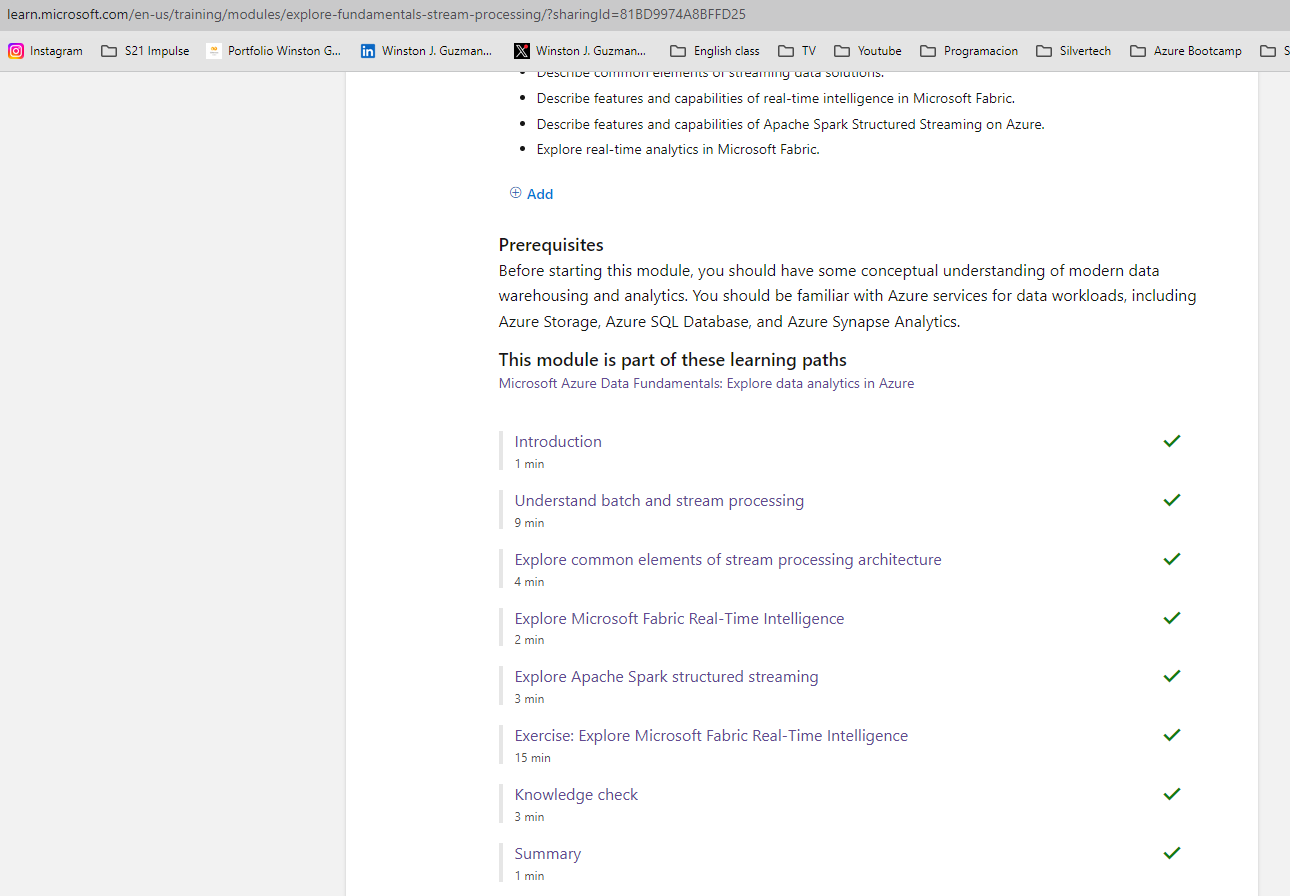This screenshot has width=1290, height=896.
Task: Open the LinkedIn Winston J. Guzman bookmark
Action: (x=427, y=51)
